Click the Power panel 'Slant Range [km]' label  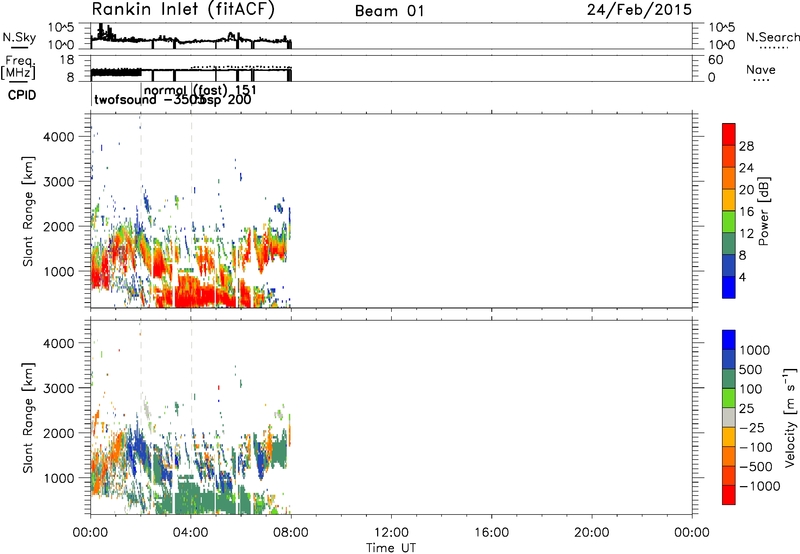[28, 211]
